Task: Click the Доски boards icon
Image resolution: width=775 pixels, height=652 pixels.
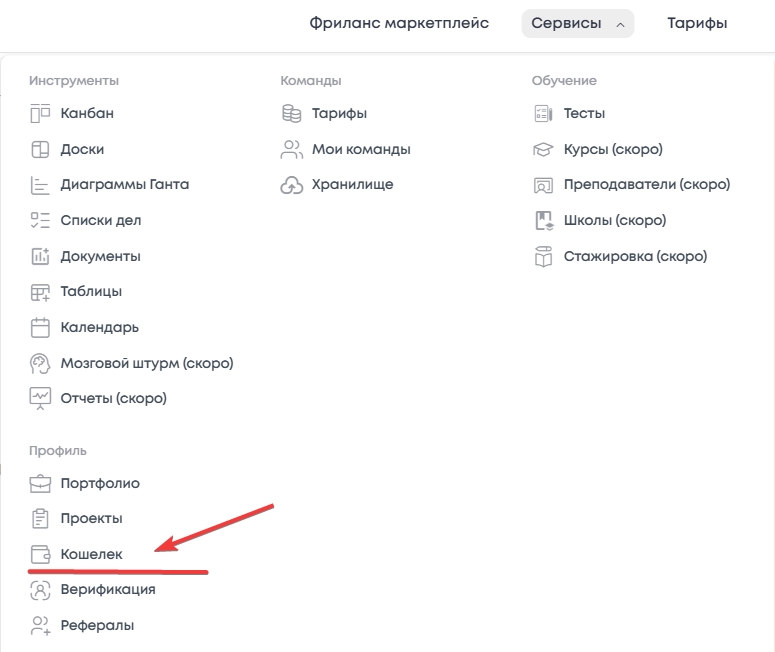Action: 40,149
